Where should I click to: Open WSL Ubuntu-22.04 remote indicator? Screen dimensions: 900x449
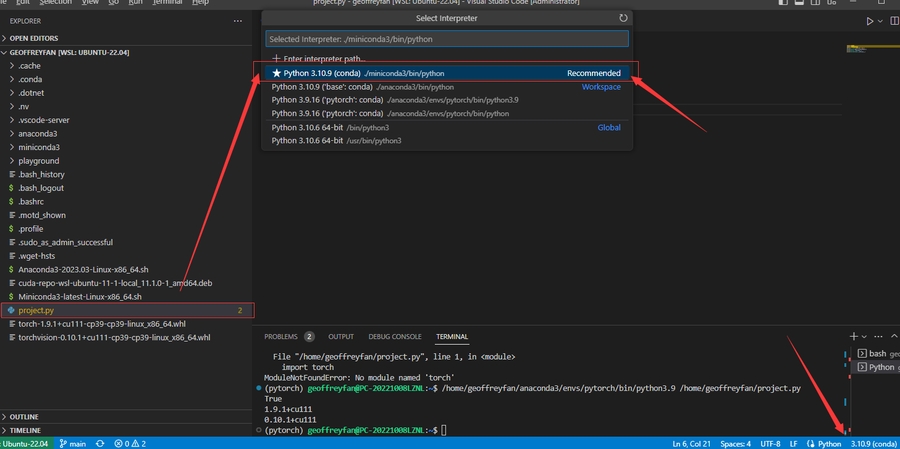(x=26, y=443)
